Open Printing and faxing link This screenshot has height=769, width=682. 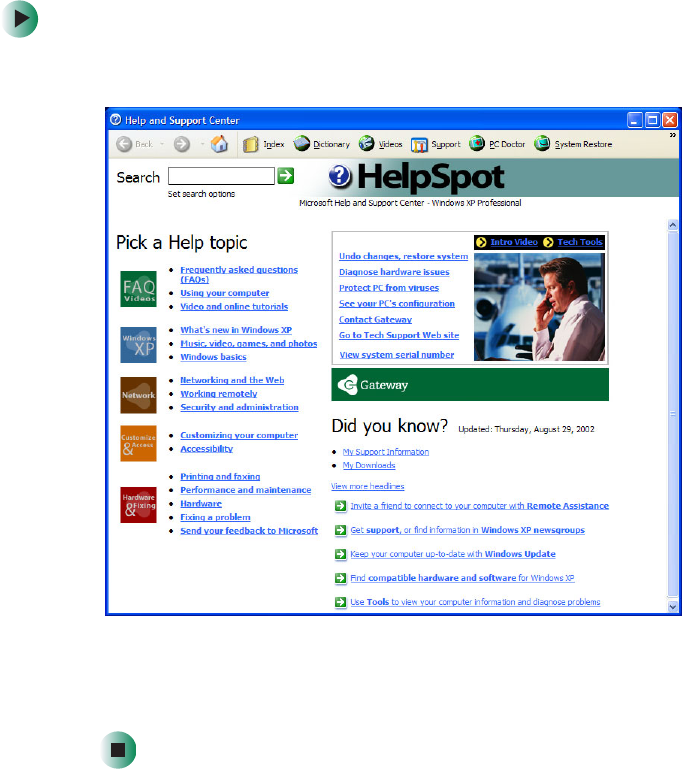pyautogui.click(x=220, y=477)
